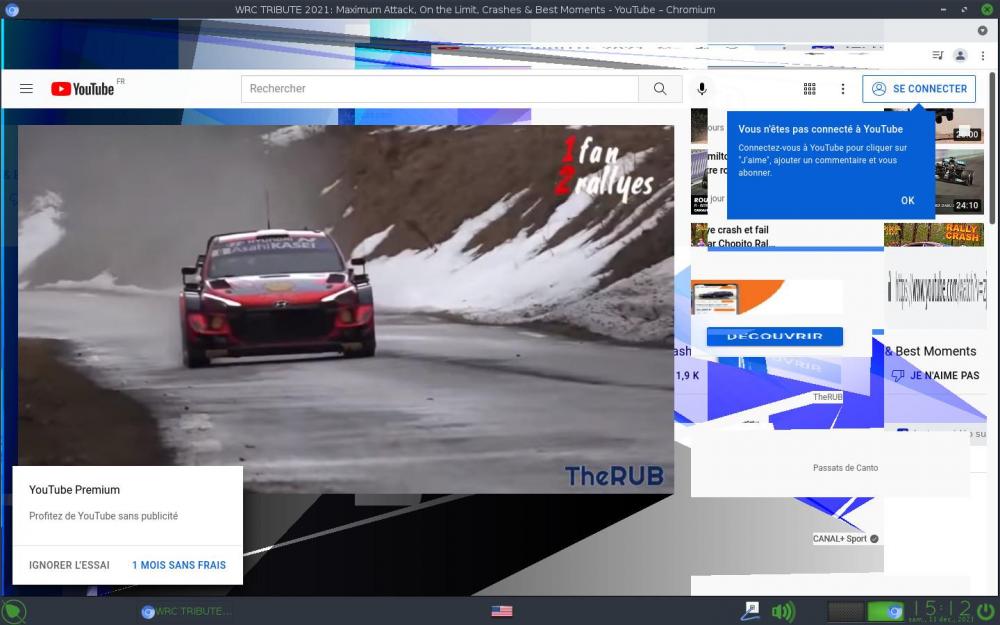Click TheRUB watermark in video
Image resolution: width=1000 pixels, height=625 pixels.
tap(614, 476)
